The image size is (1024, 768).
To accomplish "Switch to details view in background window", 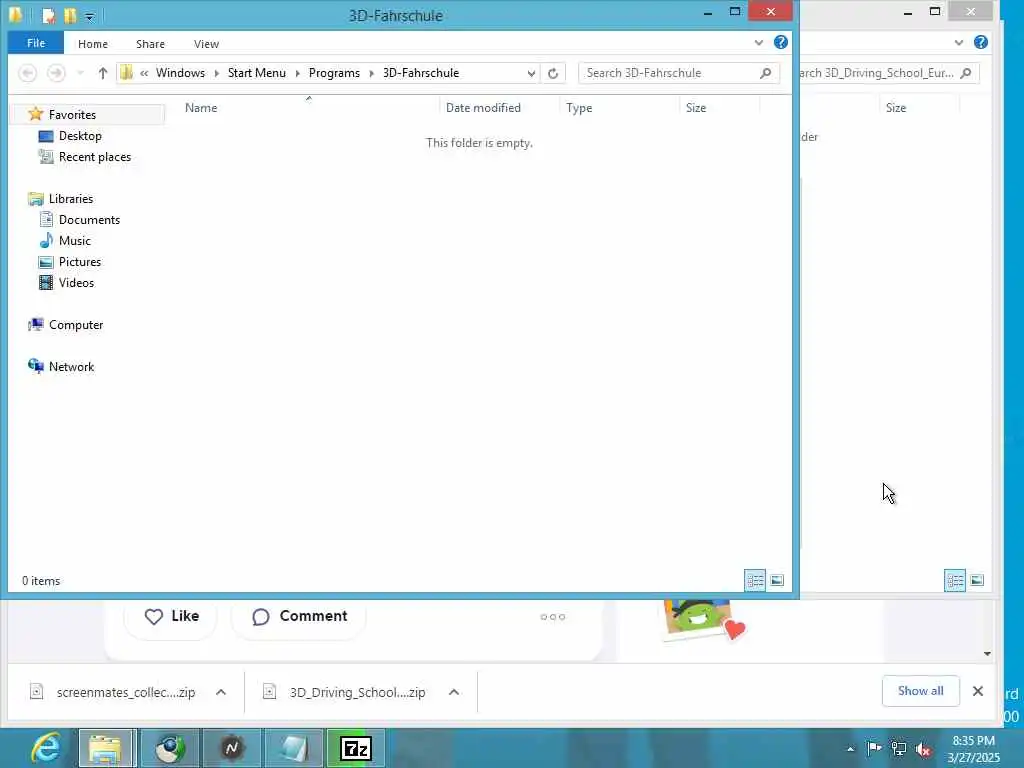I will [x=955, y=581].
